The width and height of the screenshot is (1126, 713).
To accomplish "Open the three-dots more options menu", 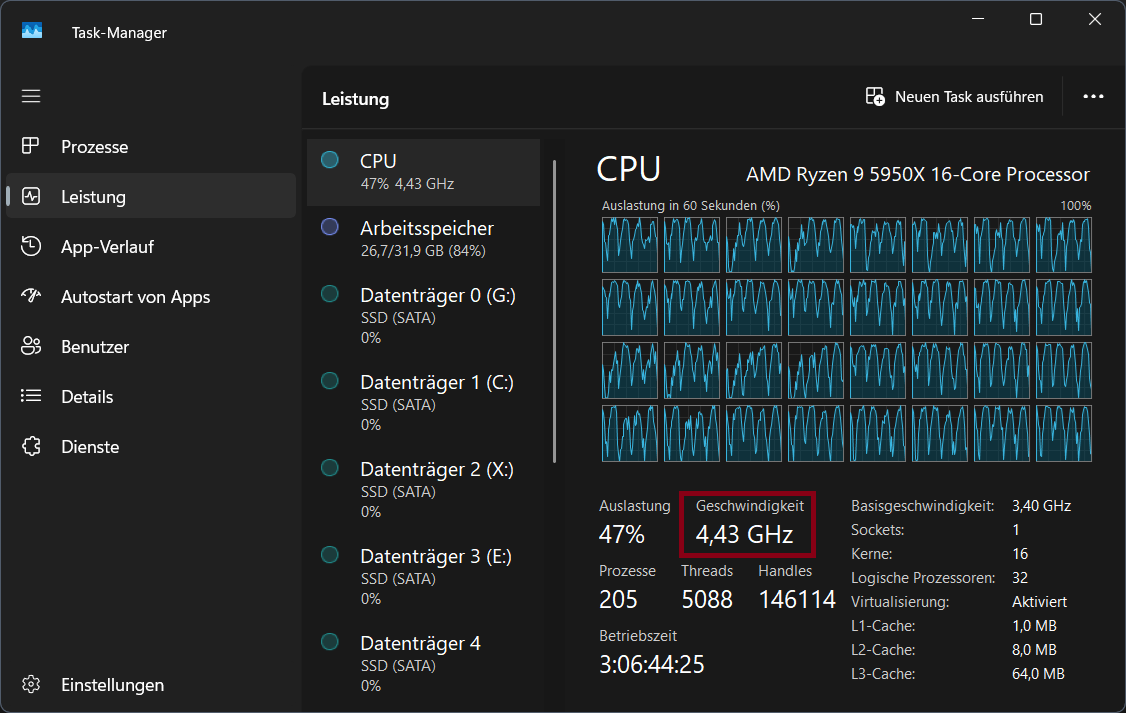I will click(1093, 97).
